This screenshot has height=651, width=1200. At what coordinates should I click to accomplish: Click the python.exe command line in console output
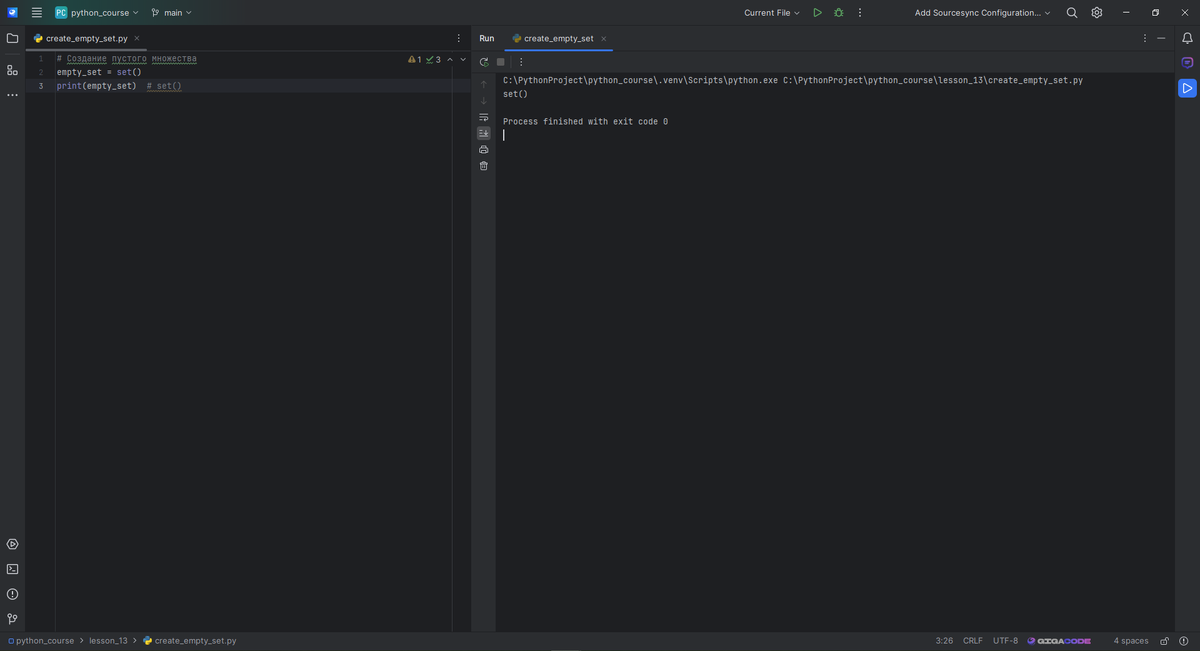pos(793,80)
